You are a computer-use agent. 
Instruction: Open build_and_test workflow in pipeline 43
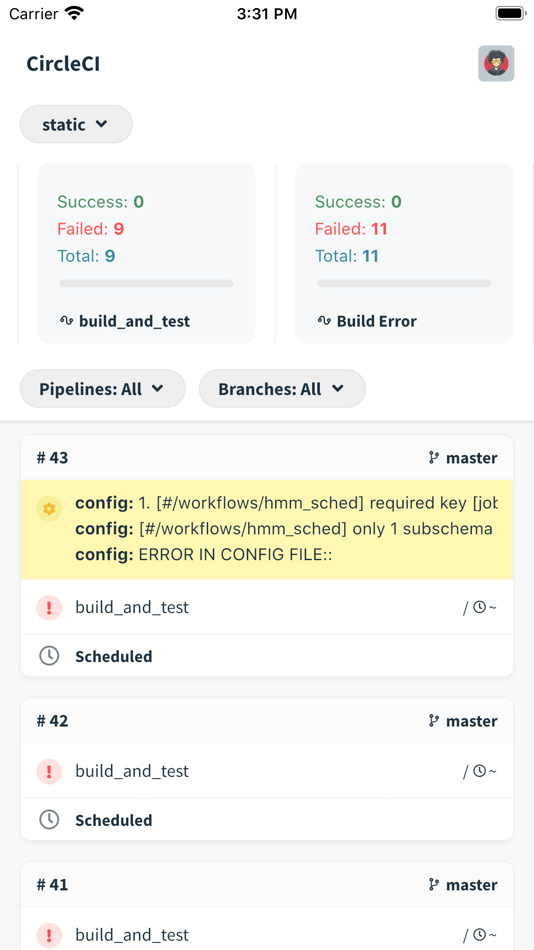(132, 607)
